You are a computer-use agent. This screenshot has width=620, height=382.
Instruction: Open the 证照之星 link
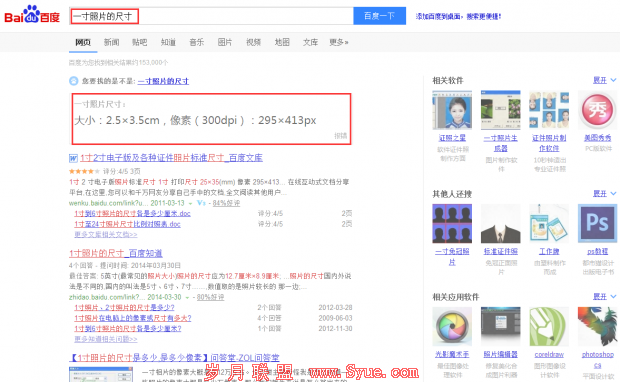(452, 138)
